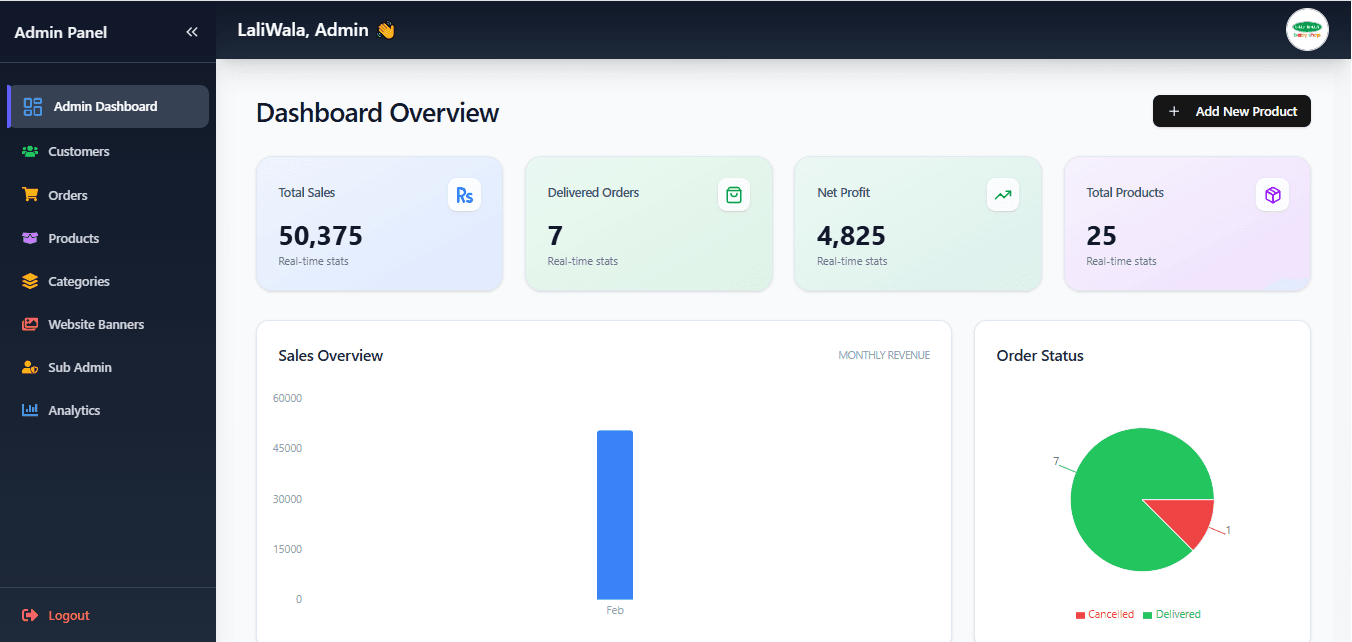
Task: Click the Website Banners image icon
Action: (x=30, y=324)
